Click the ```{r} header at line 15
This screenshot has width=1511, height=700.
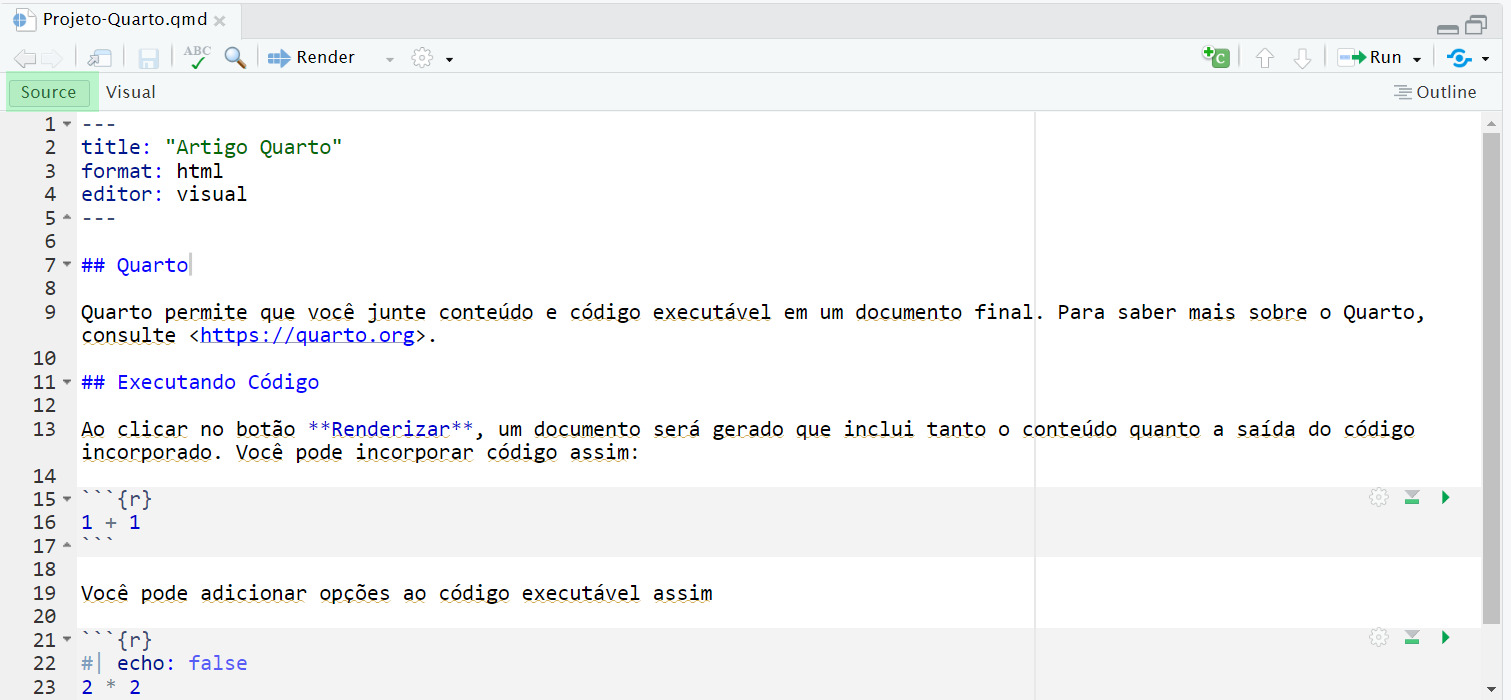click(x=117, y=499)
